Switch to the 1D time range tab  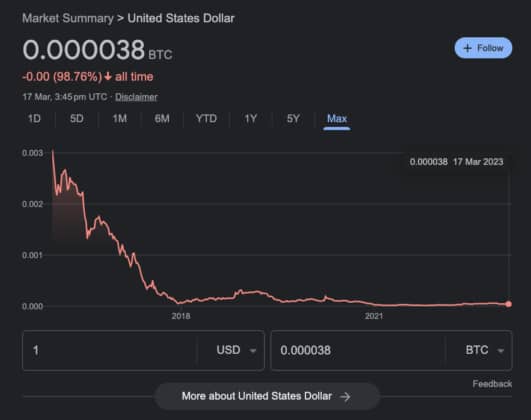tap(34, 119)
